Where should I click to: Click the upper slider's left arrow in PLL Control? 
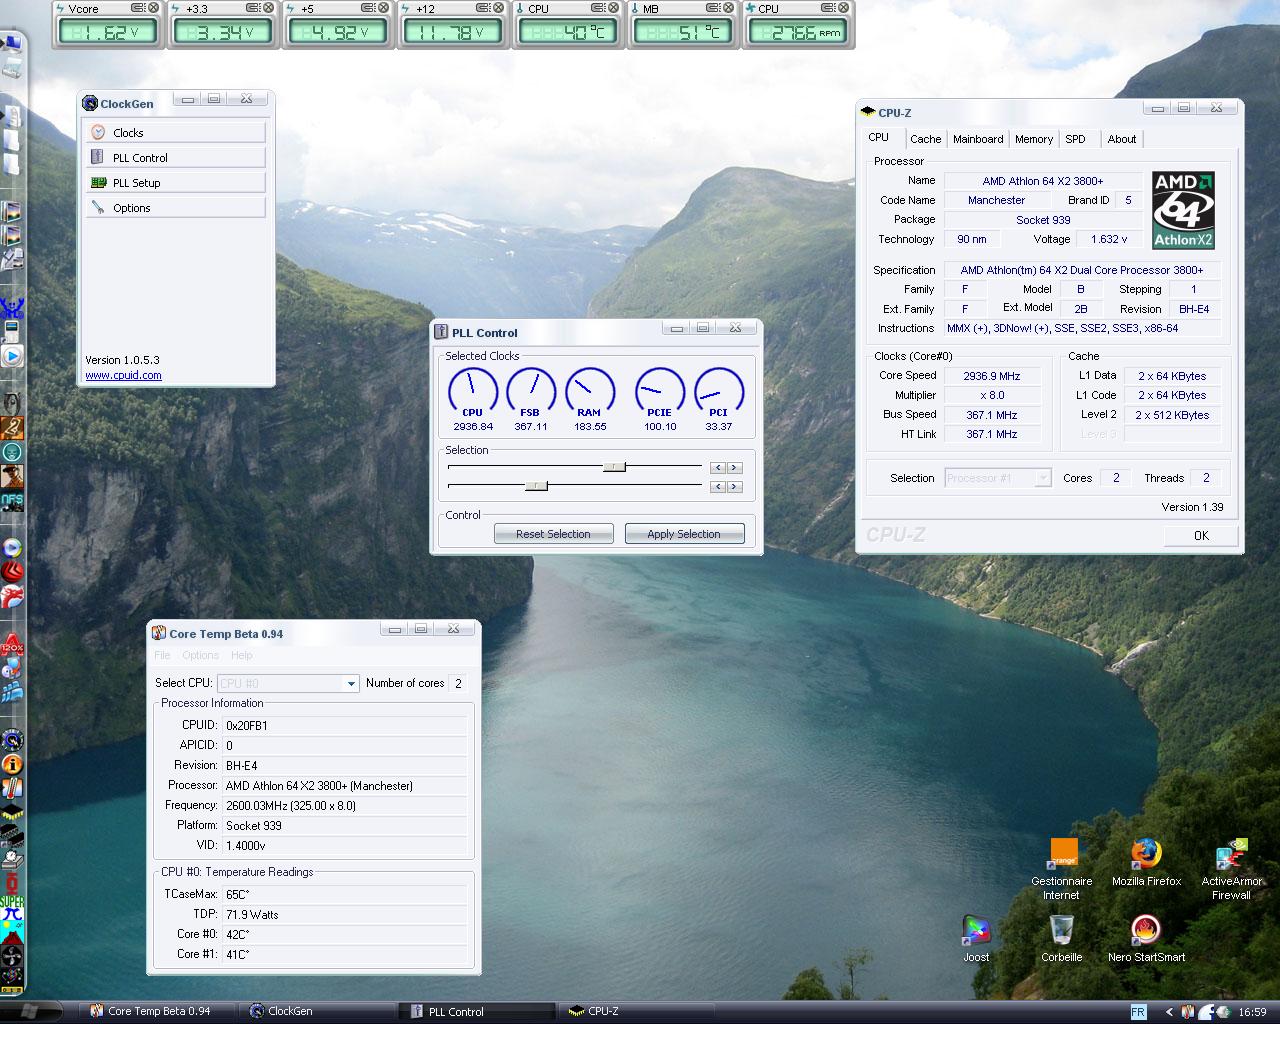(718, 467)
